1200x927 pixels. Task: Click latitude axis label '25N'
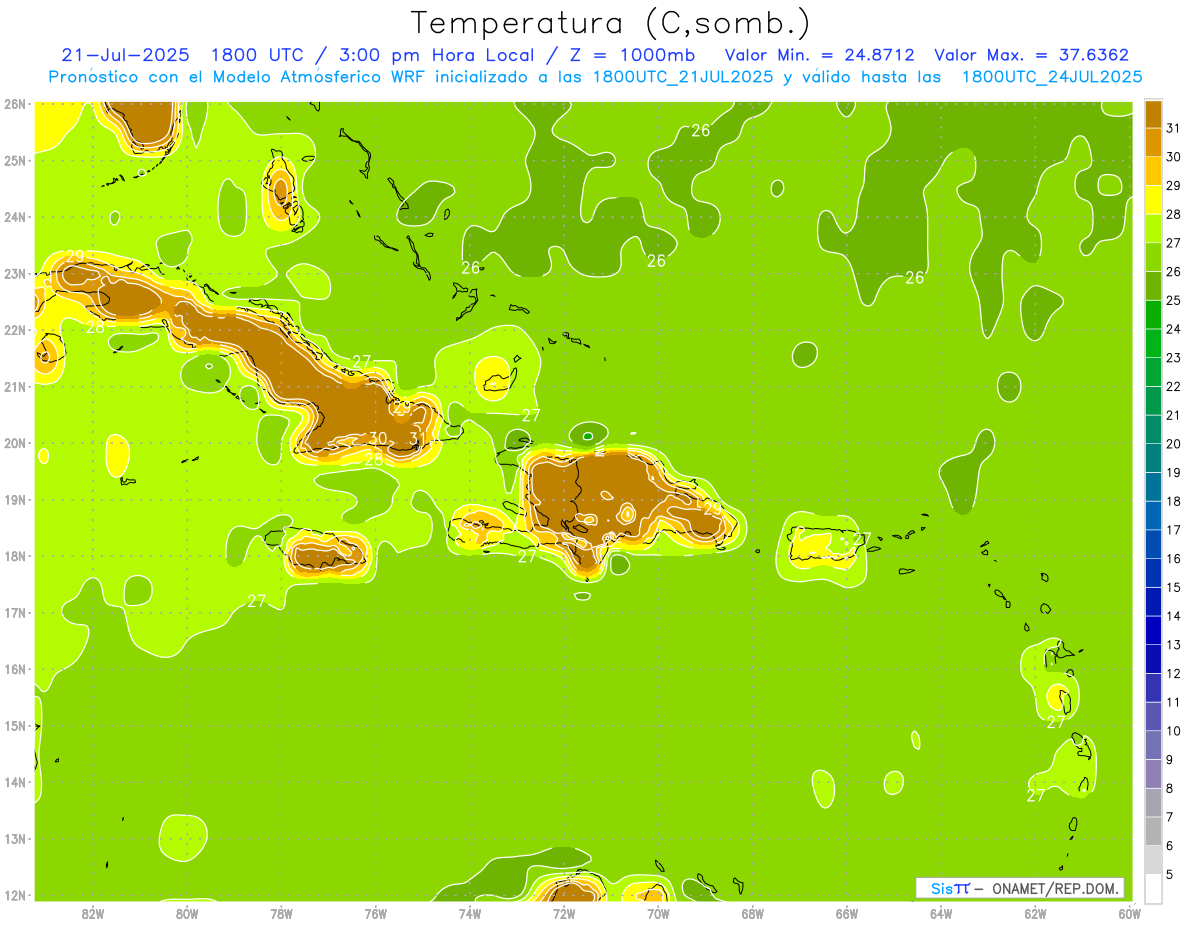[14, 160]
